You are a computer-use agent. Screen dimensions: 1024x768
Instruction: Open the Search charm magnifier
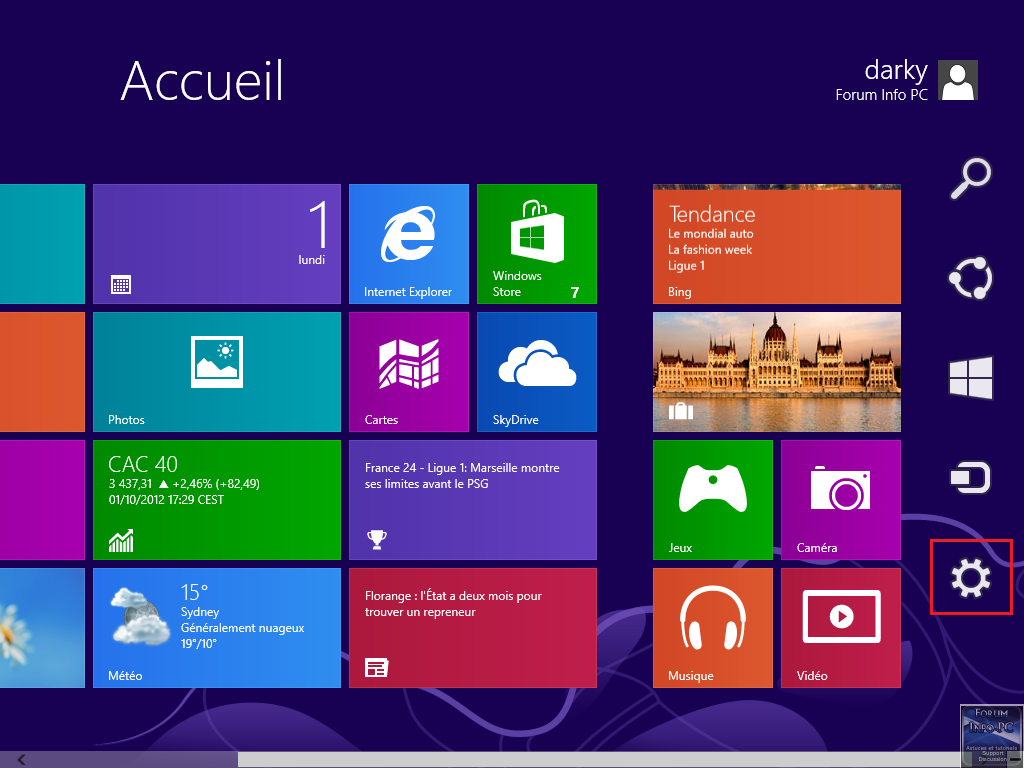[970, 178]
